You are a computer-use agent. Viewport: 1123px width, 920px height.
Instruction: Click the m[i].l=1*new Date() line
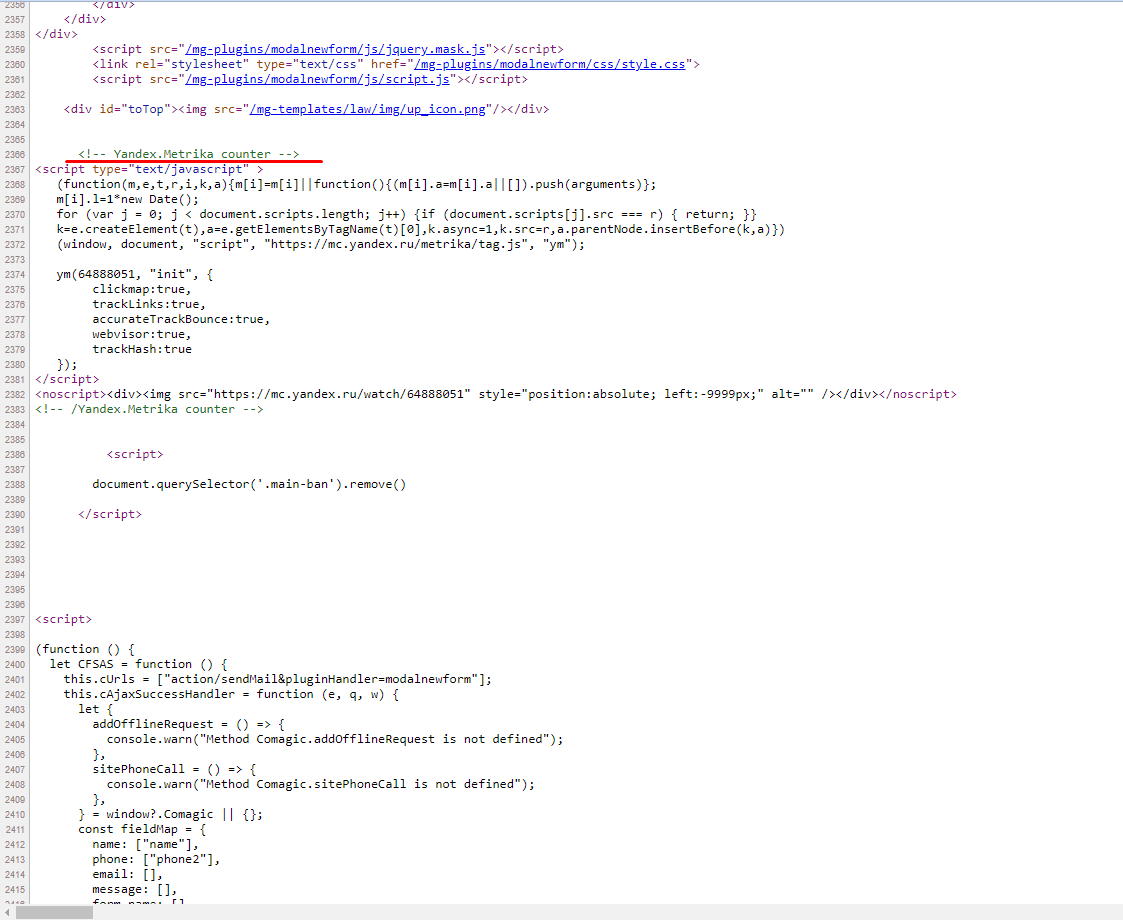[x=127, y=199]
